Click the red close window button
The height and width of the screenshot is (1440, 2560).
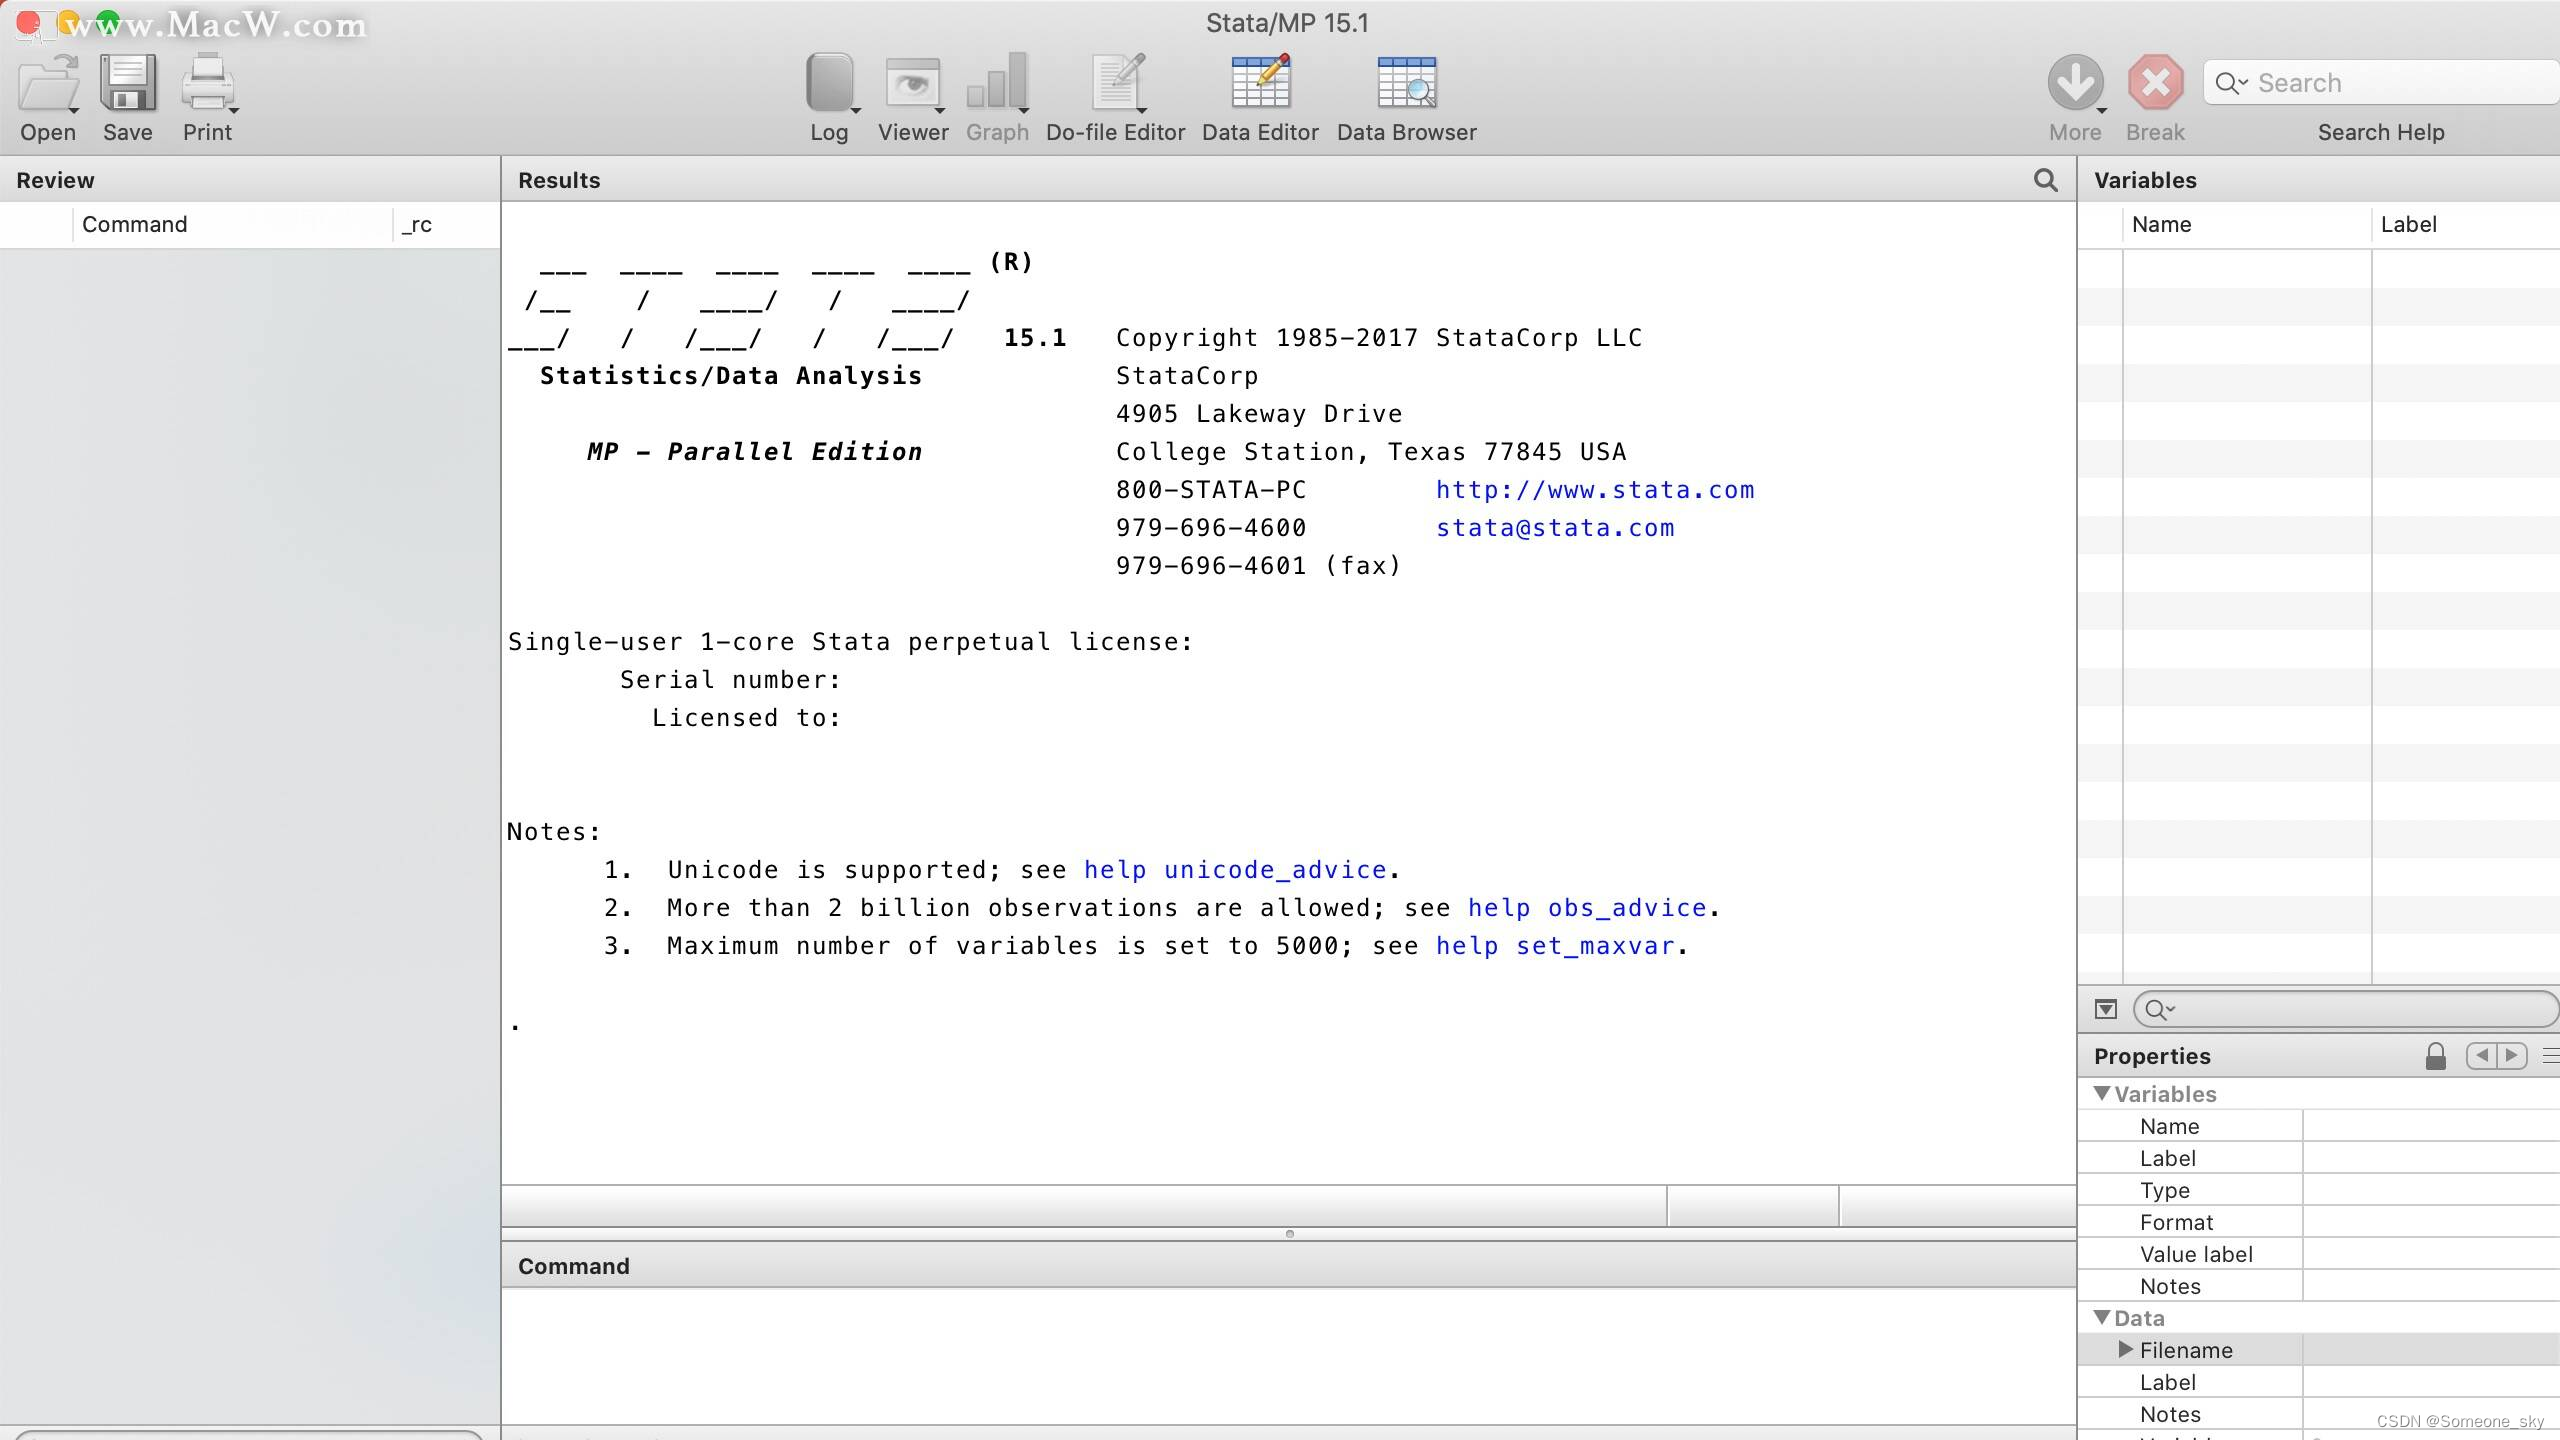(x=29, y=22)
